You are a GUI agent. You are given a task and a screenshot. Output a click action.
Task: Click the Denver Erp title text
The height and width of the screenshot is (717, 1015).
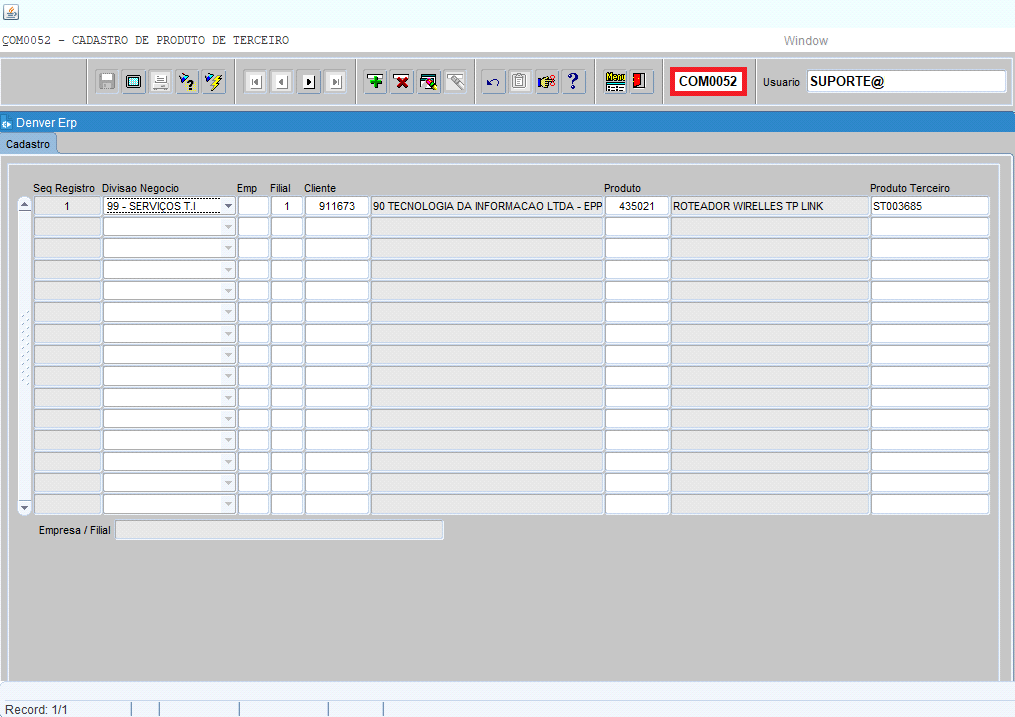pos(47,123)
